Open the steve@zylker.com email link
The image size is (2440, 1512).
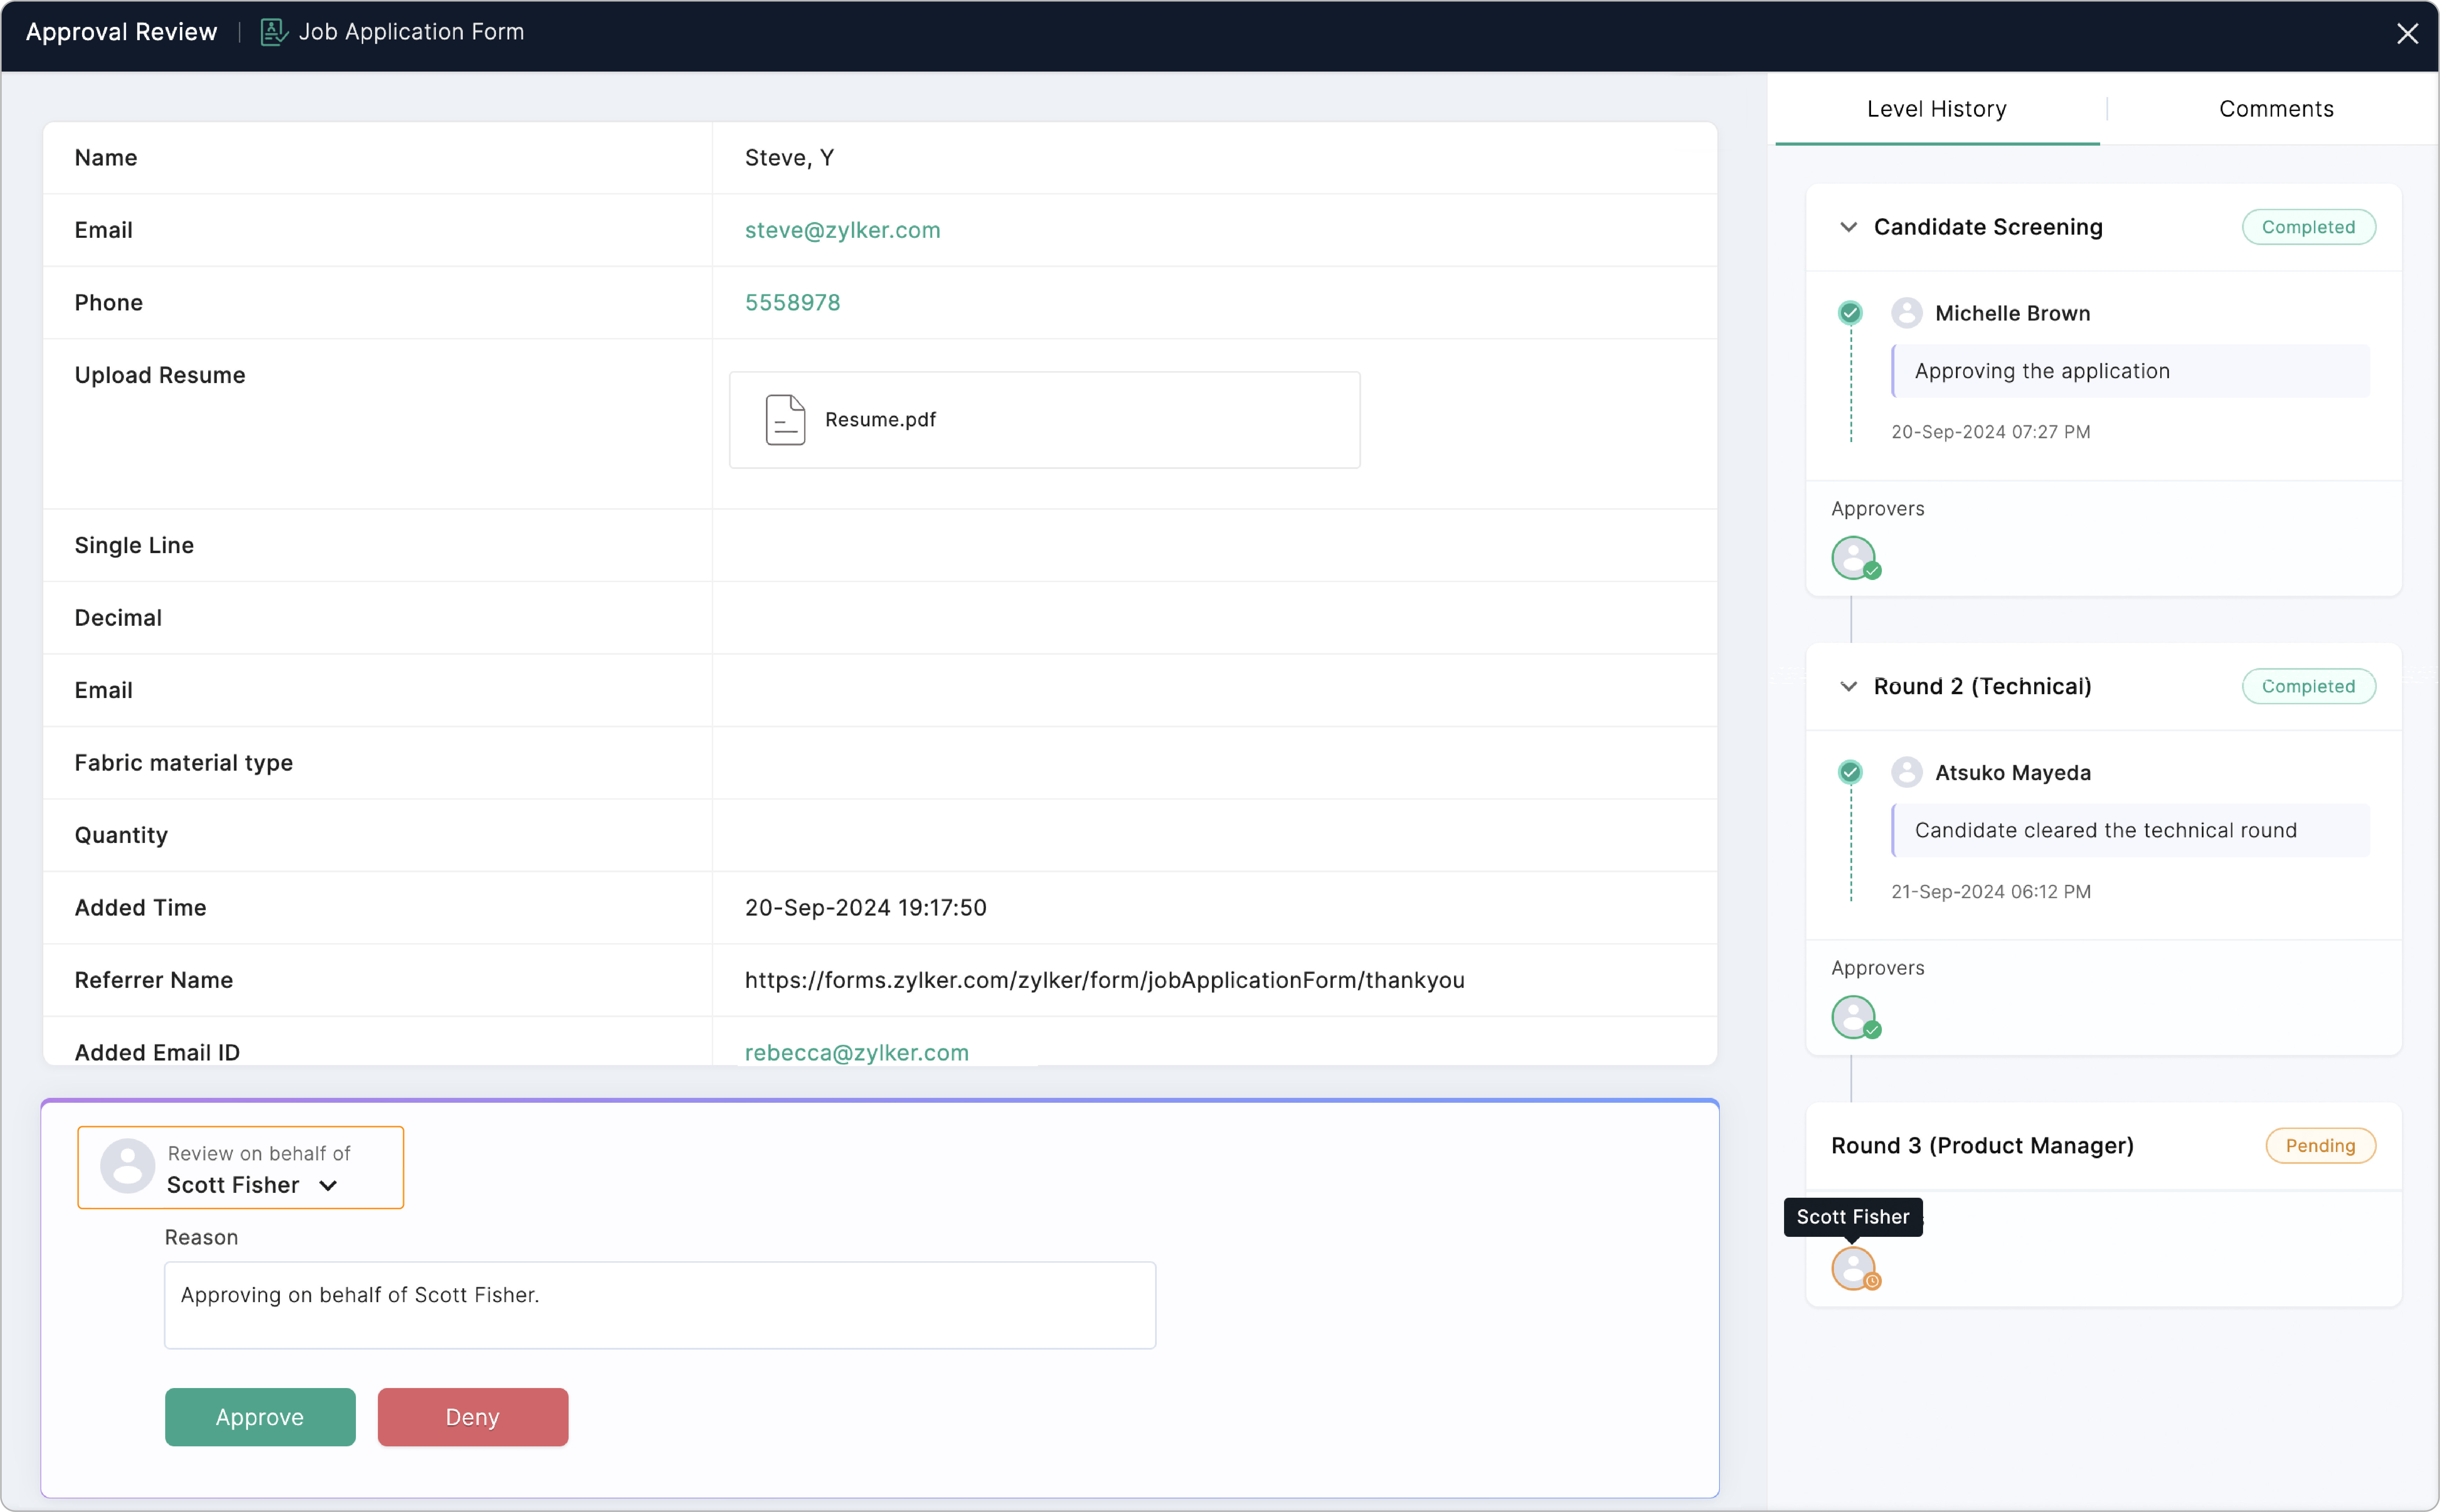tap(842, 230)
